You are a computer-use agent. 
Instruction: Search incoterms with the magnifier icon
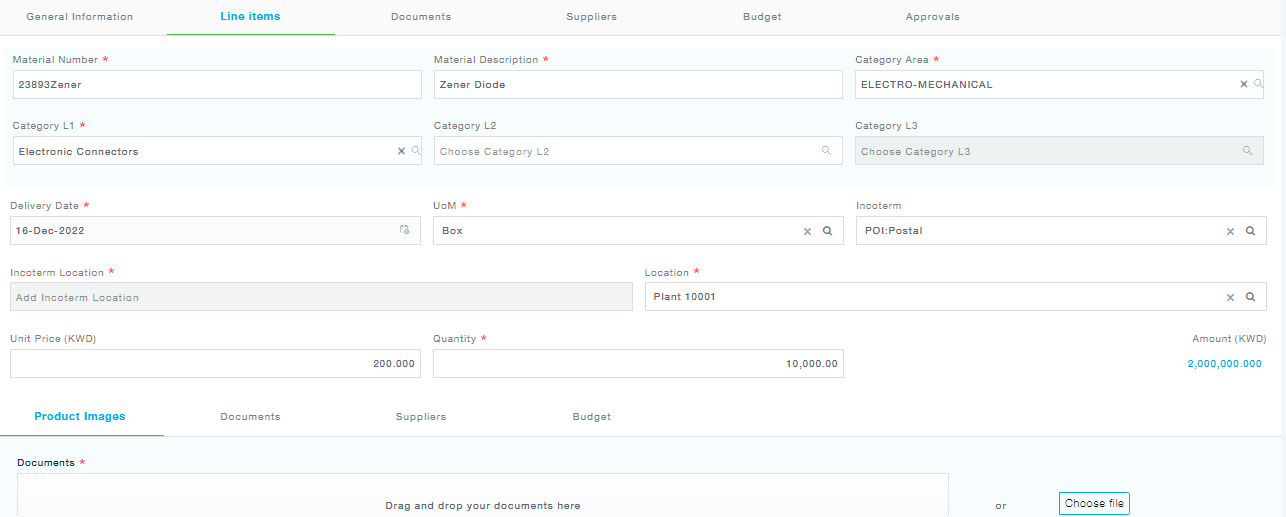tap(1250, 230)
